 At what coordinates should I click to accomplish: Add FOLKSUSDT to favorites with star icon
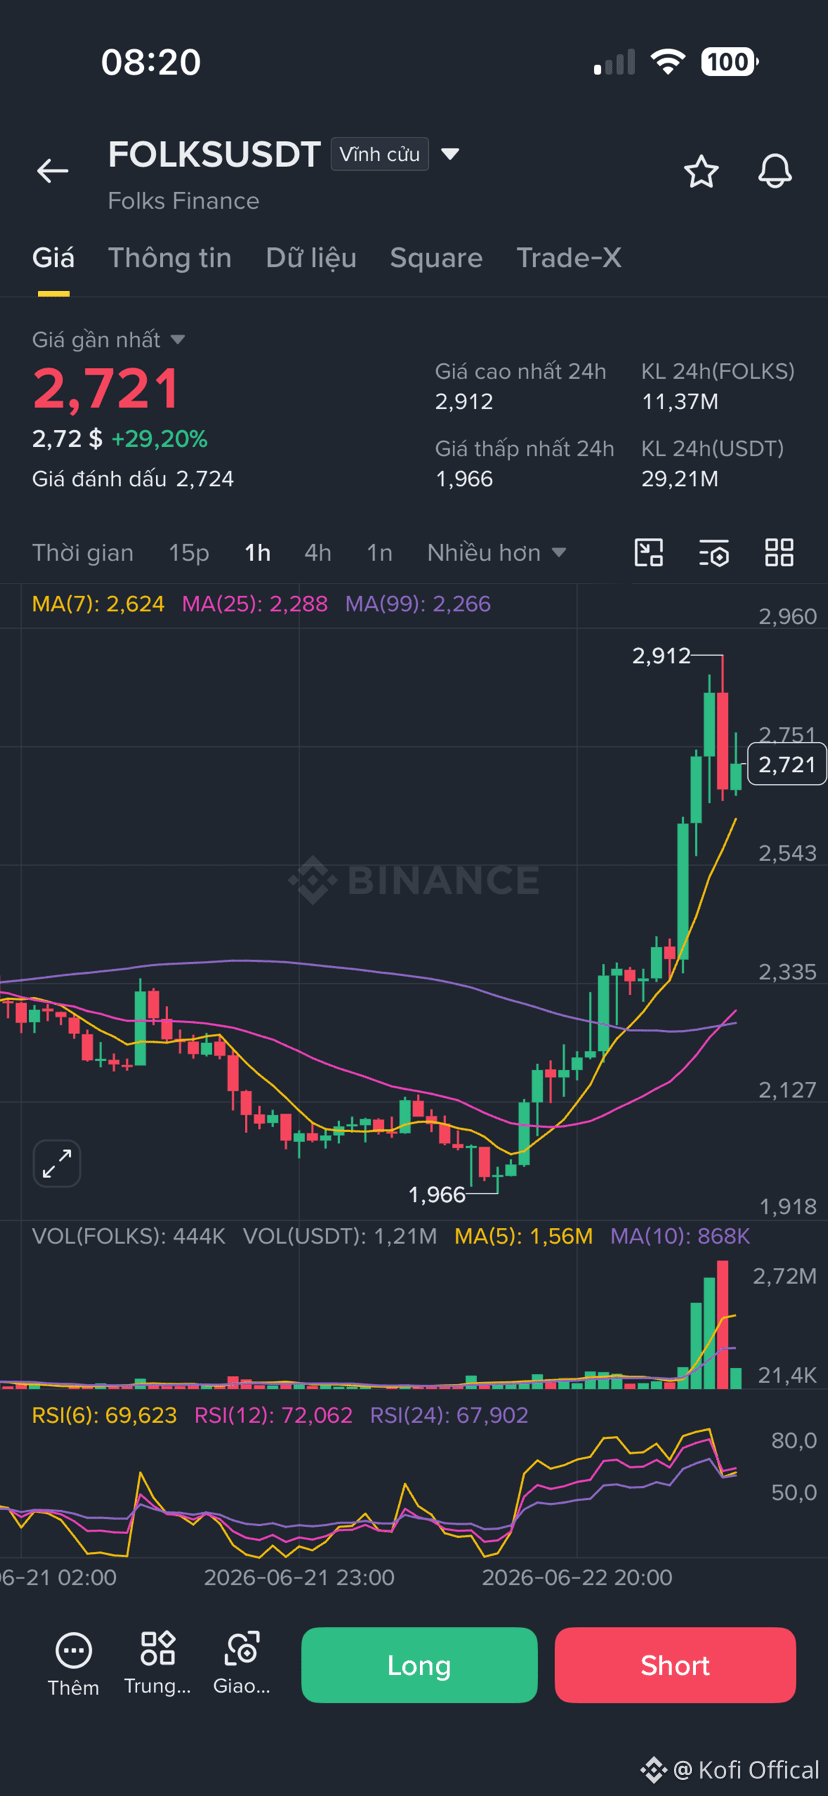pos(701,171)
